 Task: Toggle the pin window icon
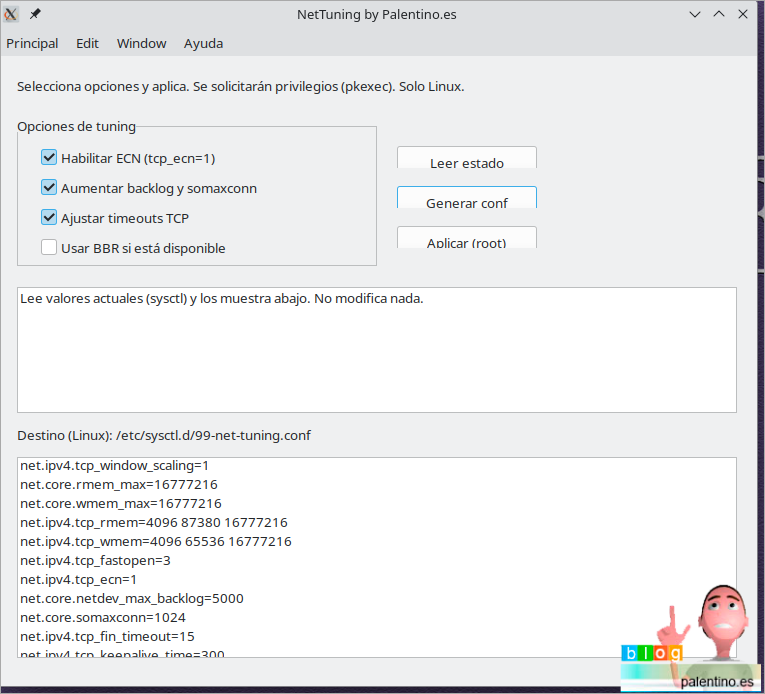pos(36,14)
